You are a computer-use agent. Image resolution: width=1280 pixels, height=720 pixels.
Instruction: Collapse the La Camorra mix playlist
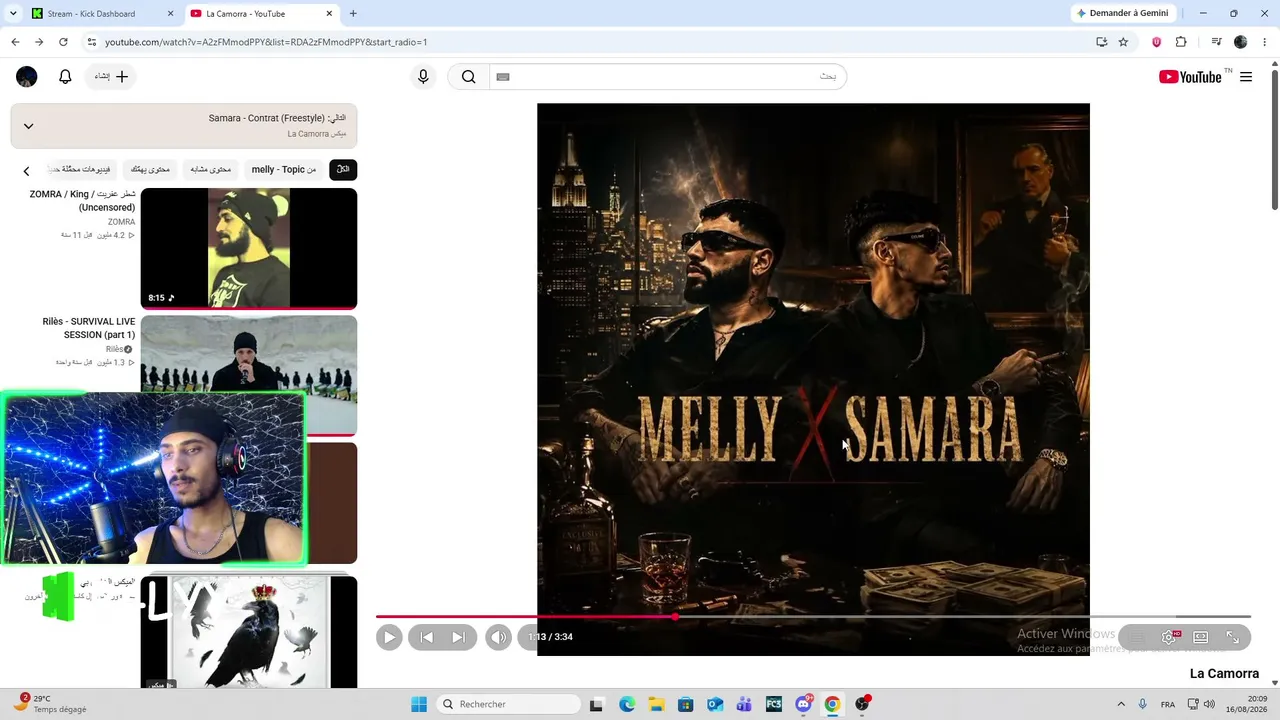[x=28, y=126]
